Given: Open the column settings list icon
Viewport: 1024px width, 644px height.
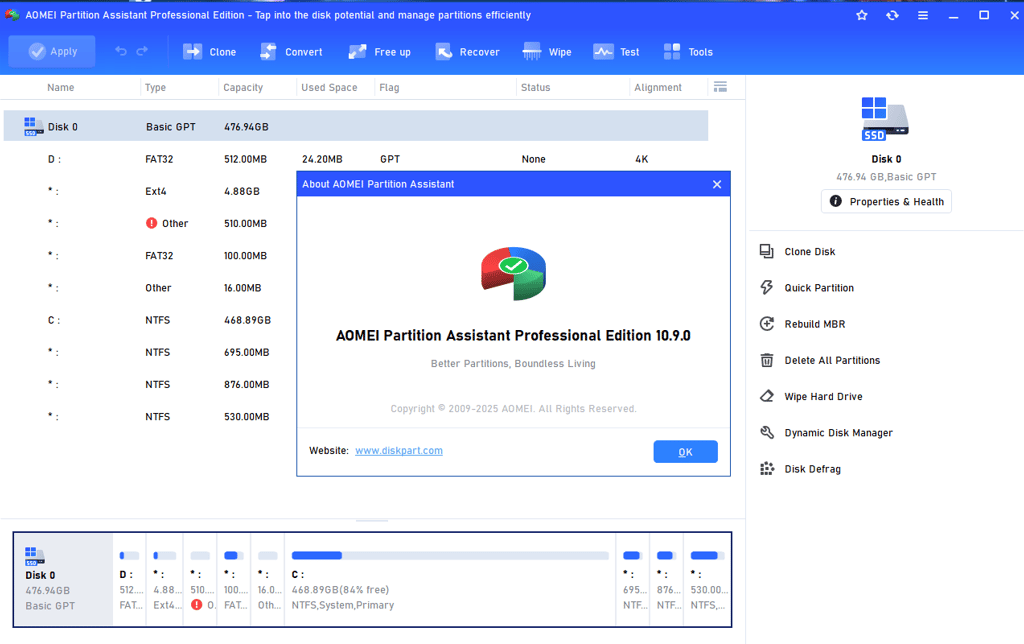Looking at the screenshot, I should (x=720, y=87).
